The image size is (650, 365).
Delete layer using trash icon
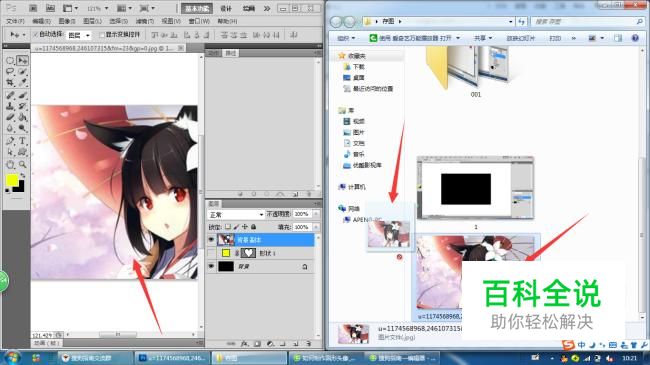pyautogui.click(x=308, y=344)
